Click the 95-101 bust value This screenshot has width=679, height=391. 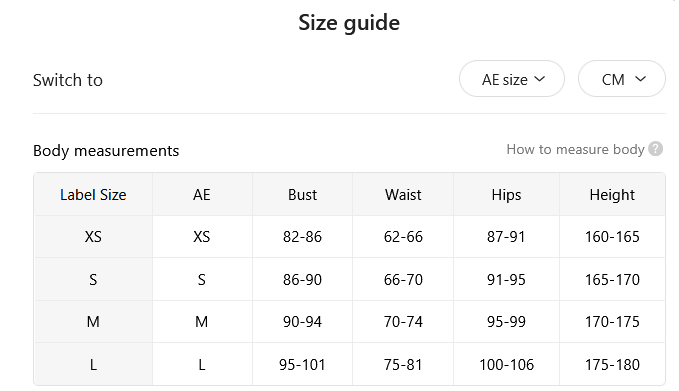pyautogui.click(x=302, y=365)
